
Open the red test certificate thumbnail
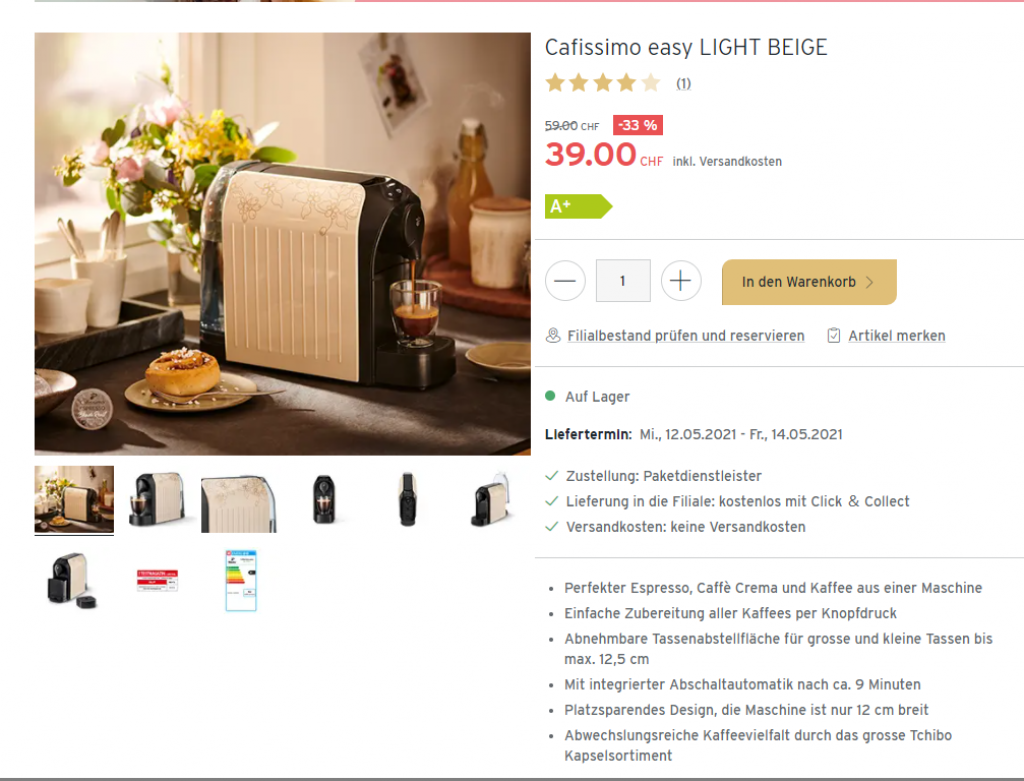pyautogui.click(x=157, y=580)
